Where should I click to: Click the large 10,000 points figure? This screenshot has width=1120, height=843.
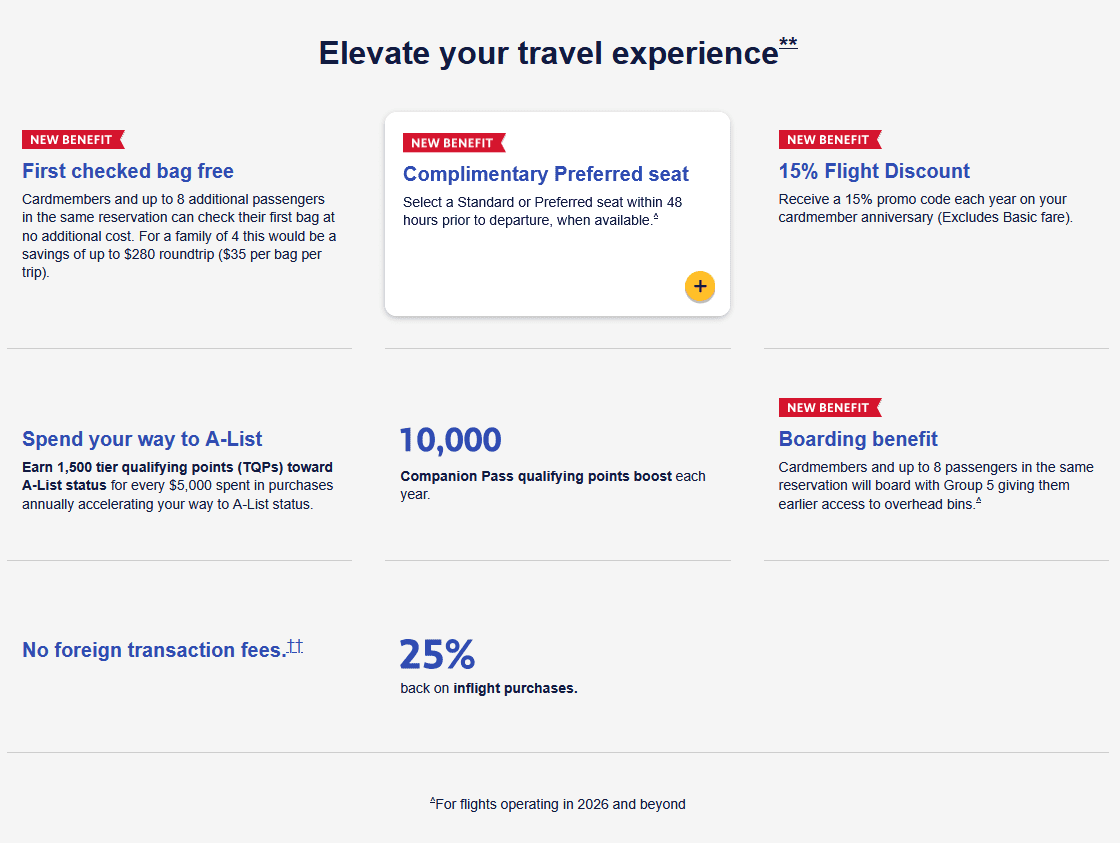451,440
